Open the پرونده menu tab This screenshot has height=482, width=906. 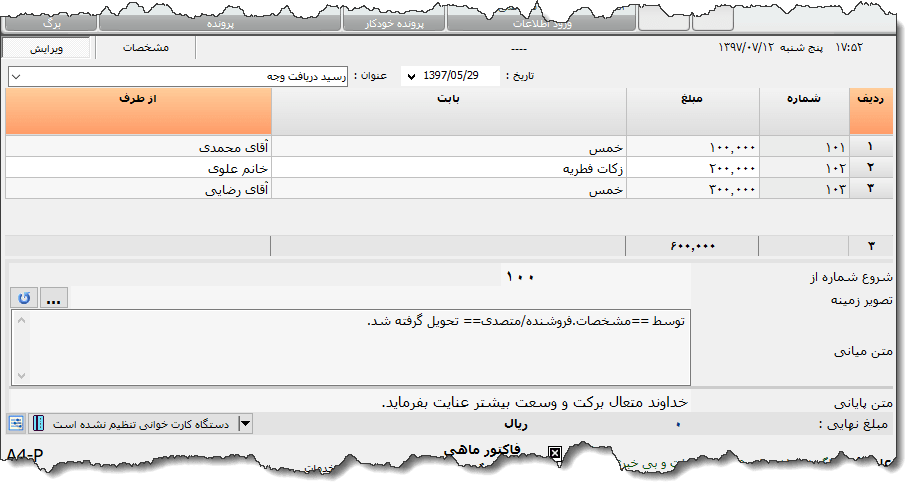pos(220,24)
